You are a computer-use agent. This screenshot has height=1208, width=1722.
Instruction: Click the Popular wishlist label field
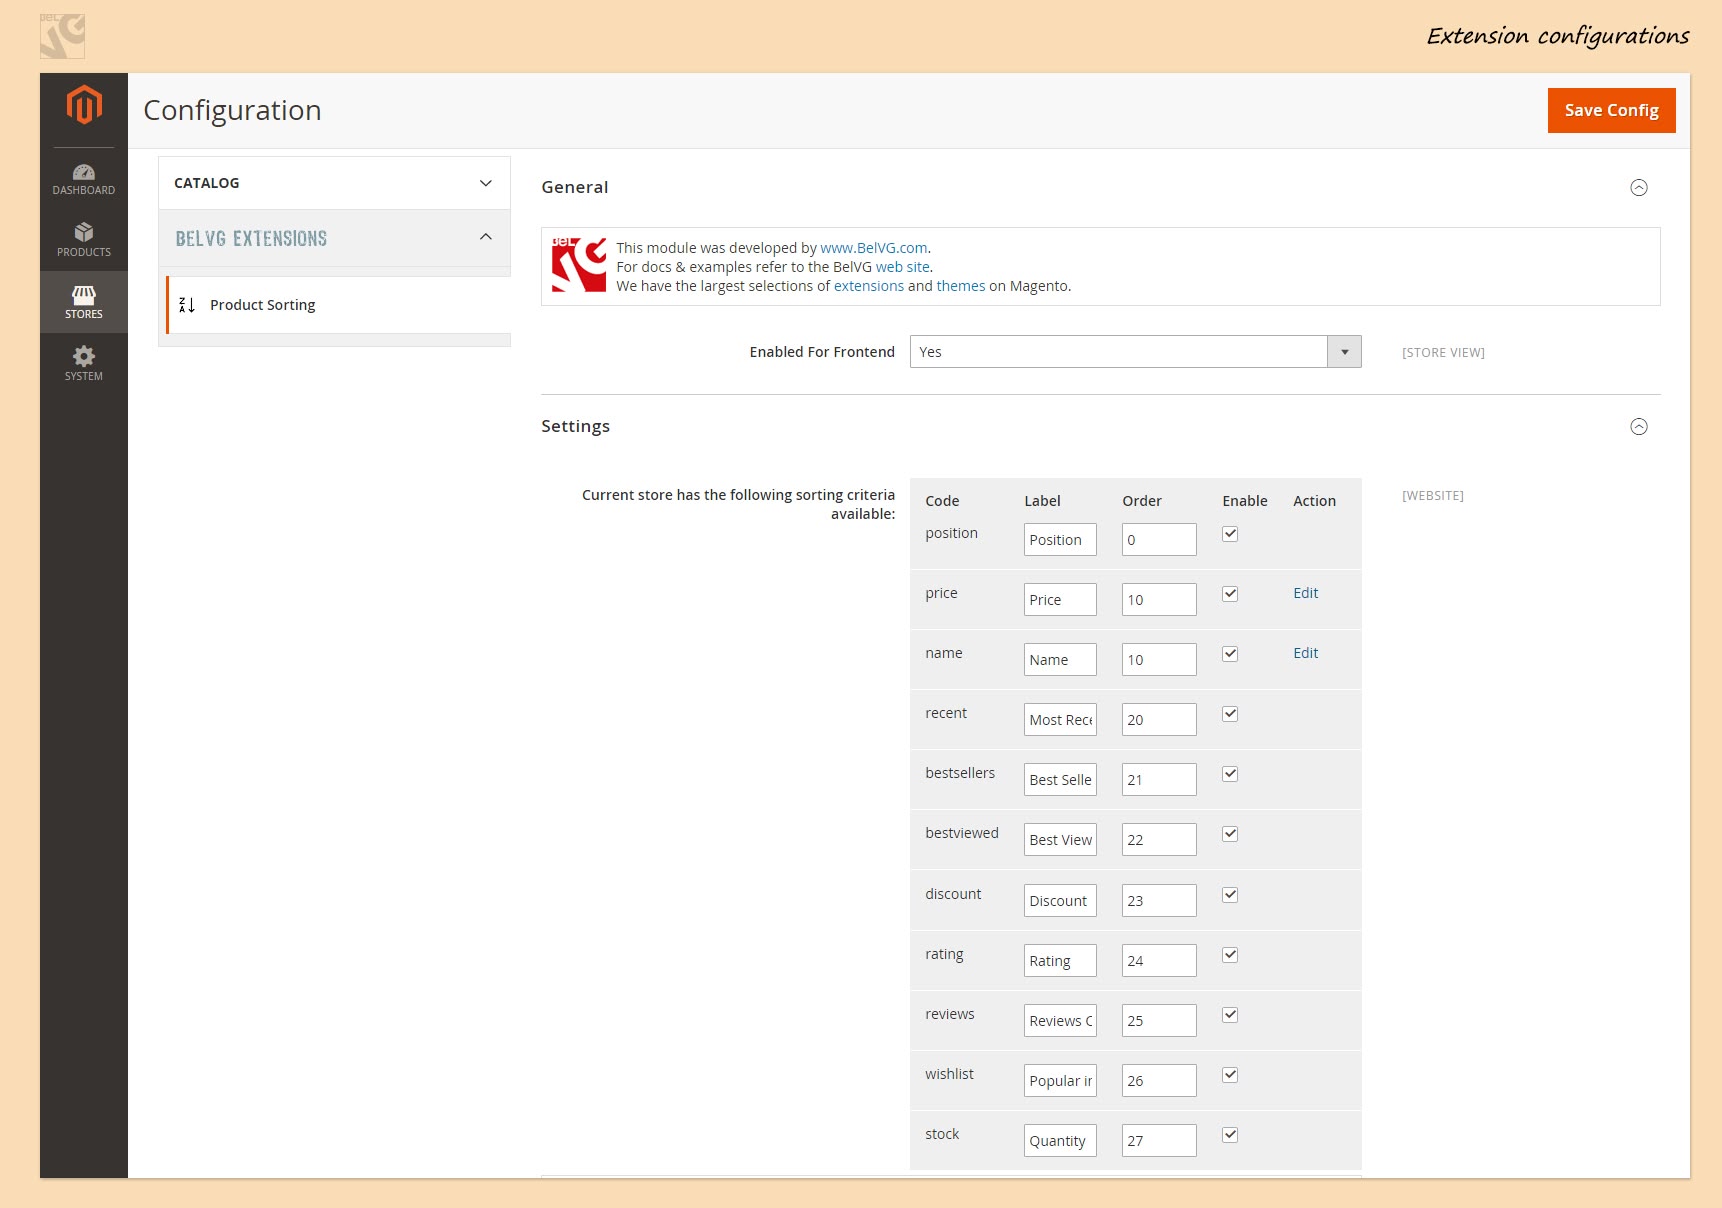tap(1060, 1081)
